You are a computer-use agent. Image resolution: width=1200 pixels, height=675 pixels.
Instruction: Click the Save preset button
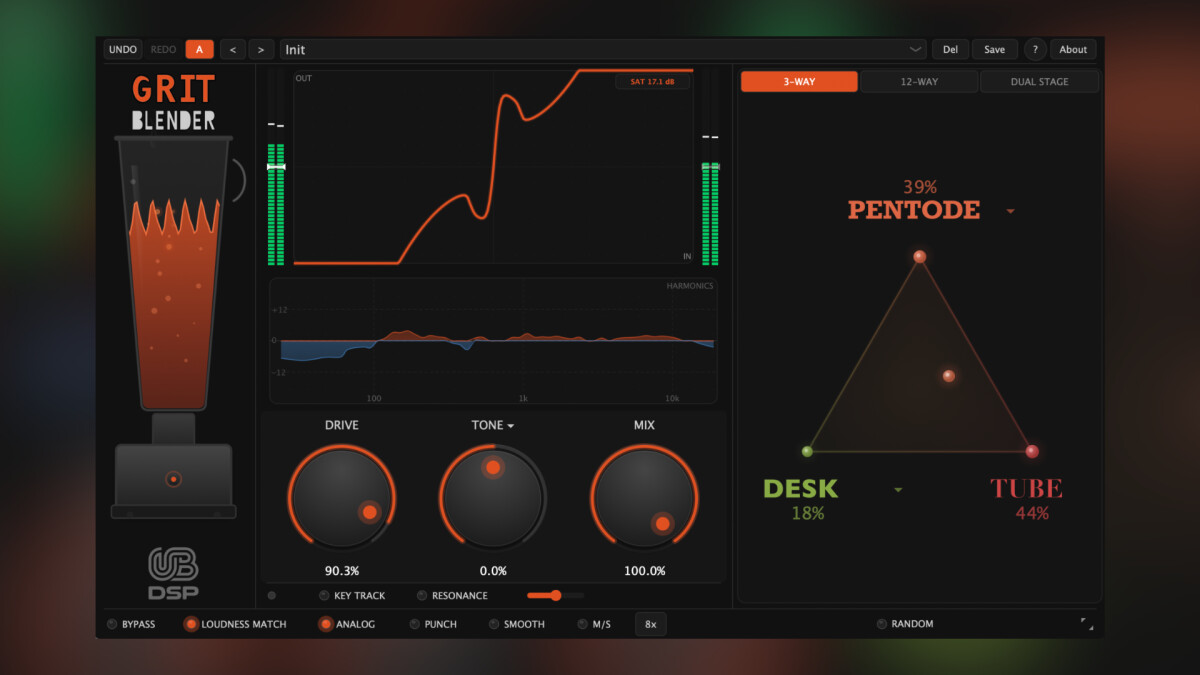[994, 50]
